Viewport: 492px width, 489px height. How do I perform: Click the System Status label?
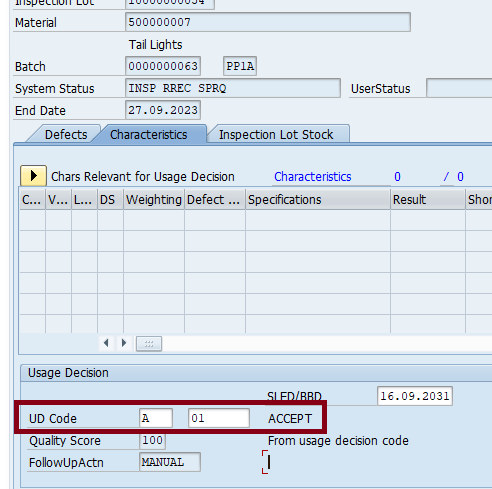click(55, 89)
